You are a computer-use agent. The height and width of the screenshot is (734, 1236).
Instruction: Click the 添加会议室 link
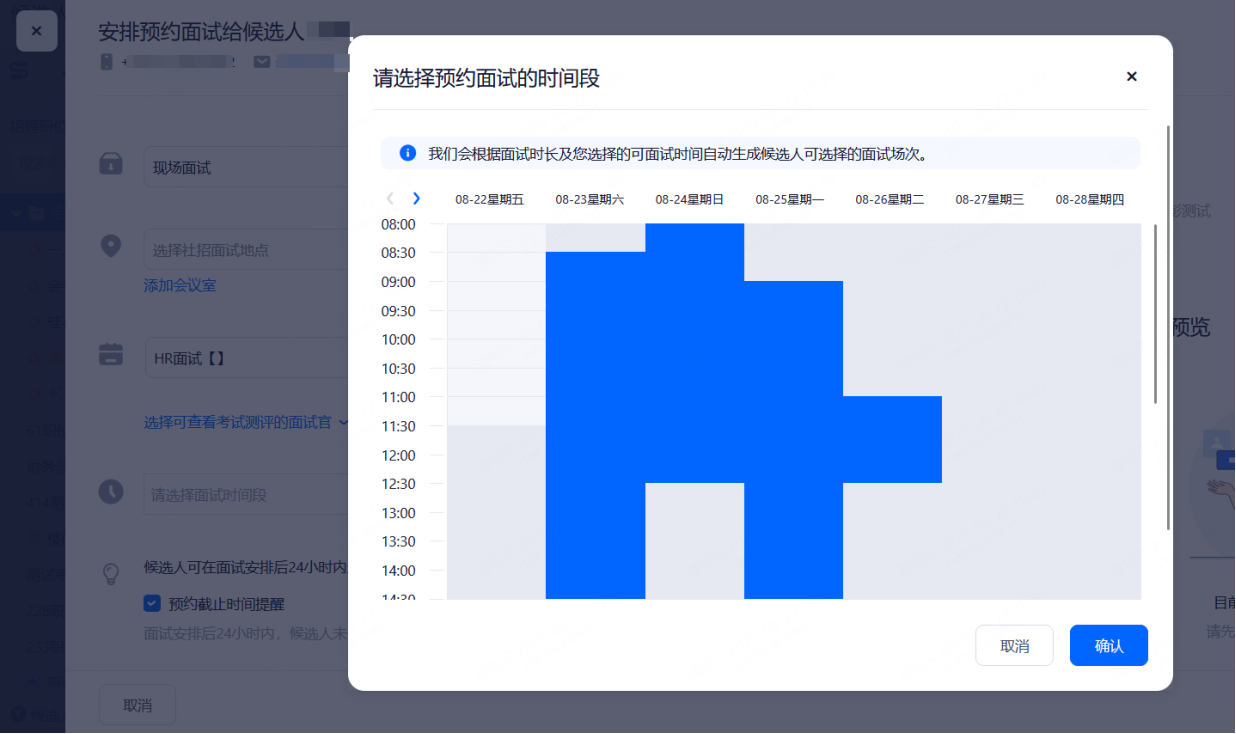coord(180,286)
